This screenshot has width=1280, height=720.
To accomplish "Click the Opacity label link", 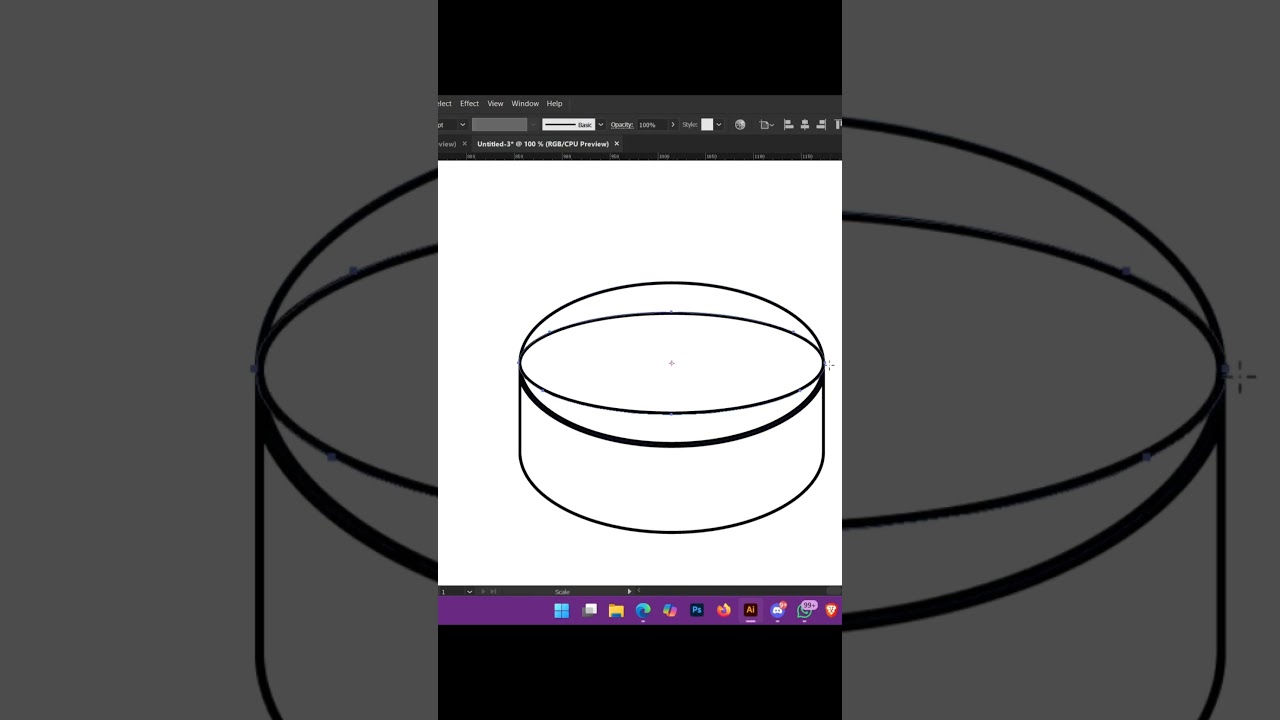I will [x=622, y=125].
